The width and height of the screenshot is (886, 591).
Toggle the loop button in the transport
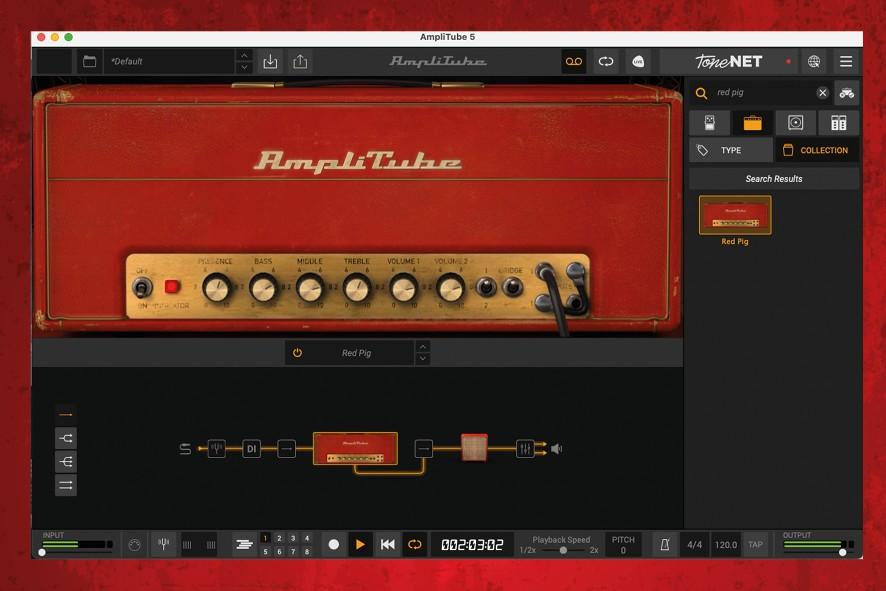414,545
